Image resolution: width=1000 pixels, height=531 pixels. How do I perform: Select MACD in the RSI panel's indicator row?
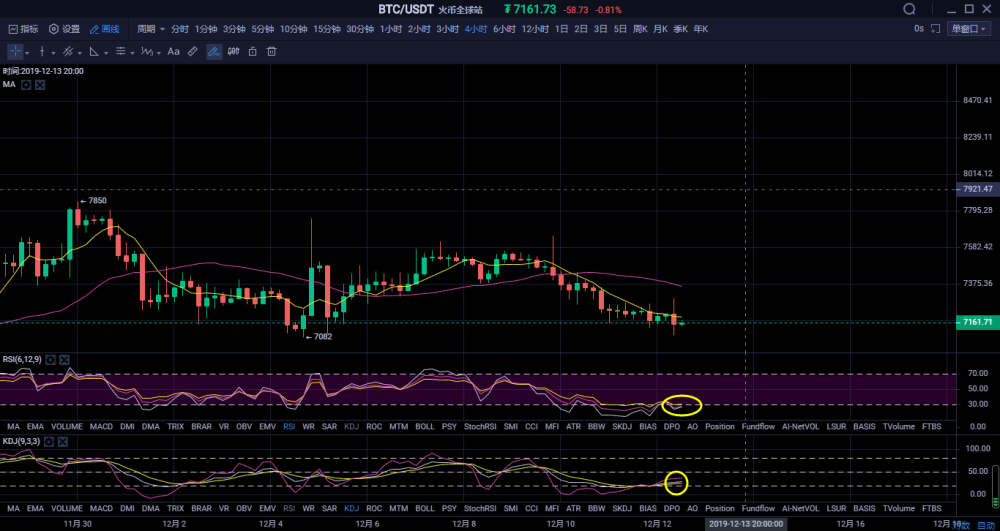(101, 426)
